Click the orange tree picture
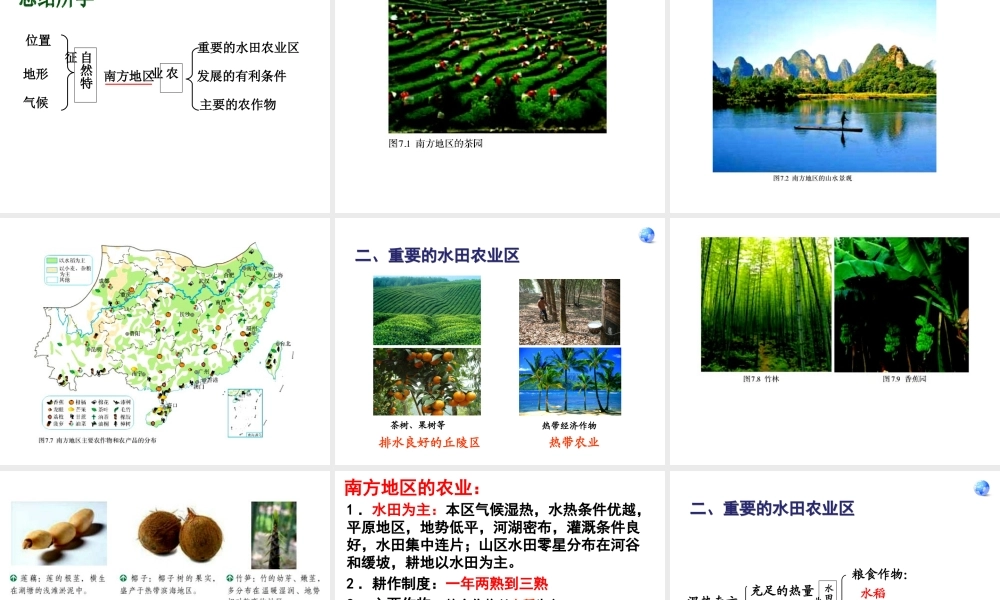This screenshot has height=600, width=1000. 427,381
